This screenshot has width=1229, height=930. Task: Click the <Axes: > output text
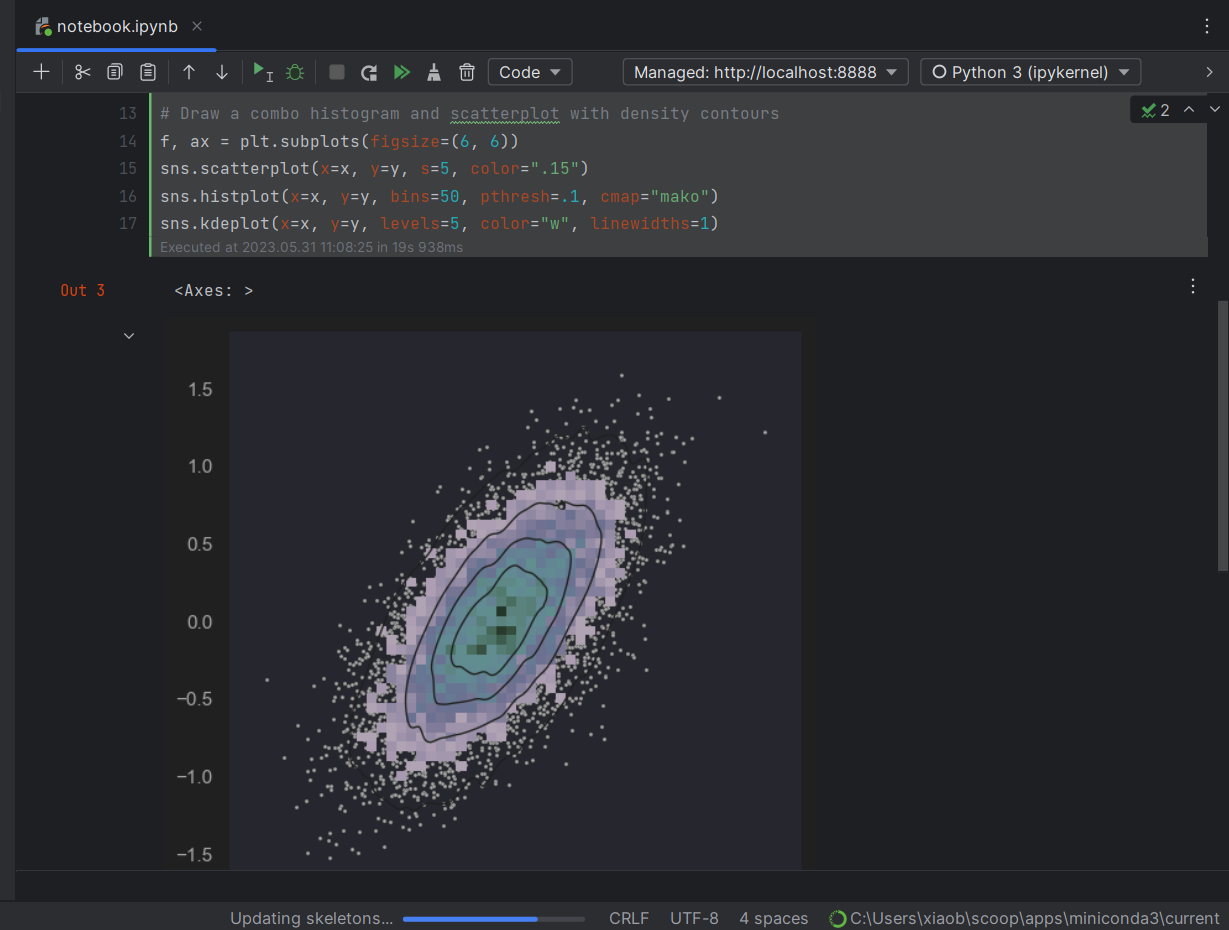click(214, 291)
